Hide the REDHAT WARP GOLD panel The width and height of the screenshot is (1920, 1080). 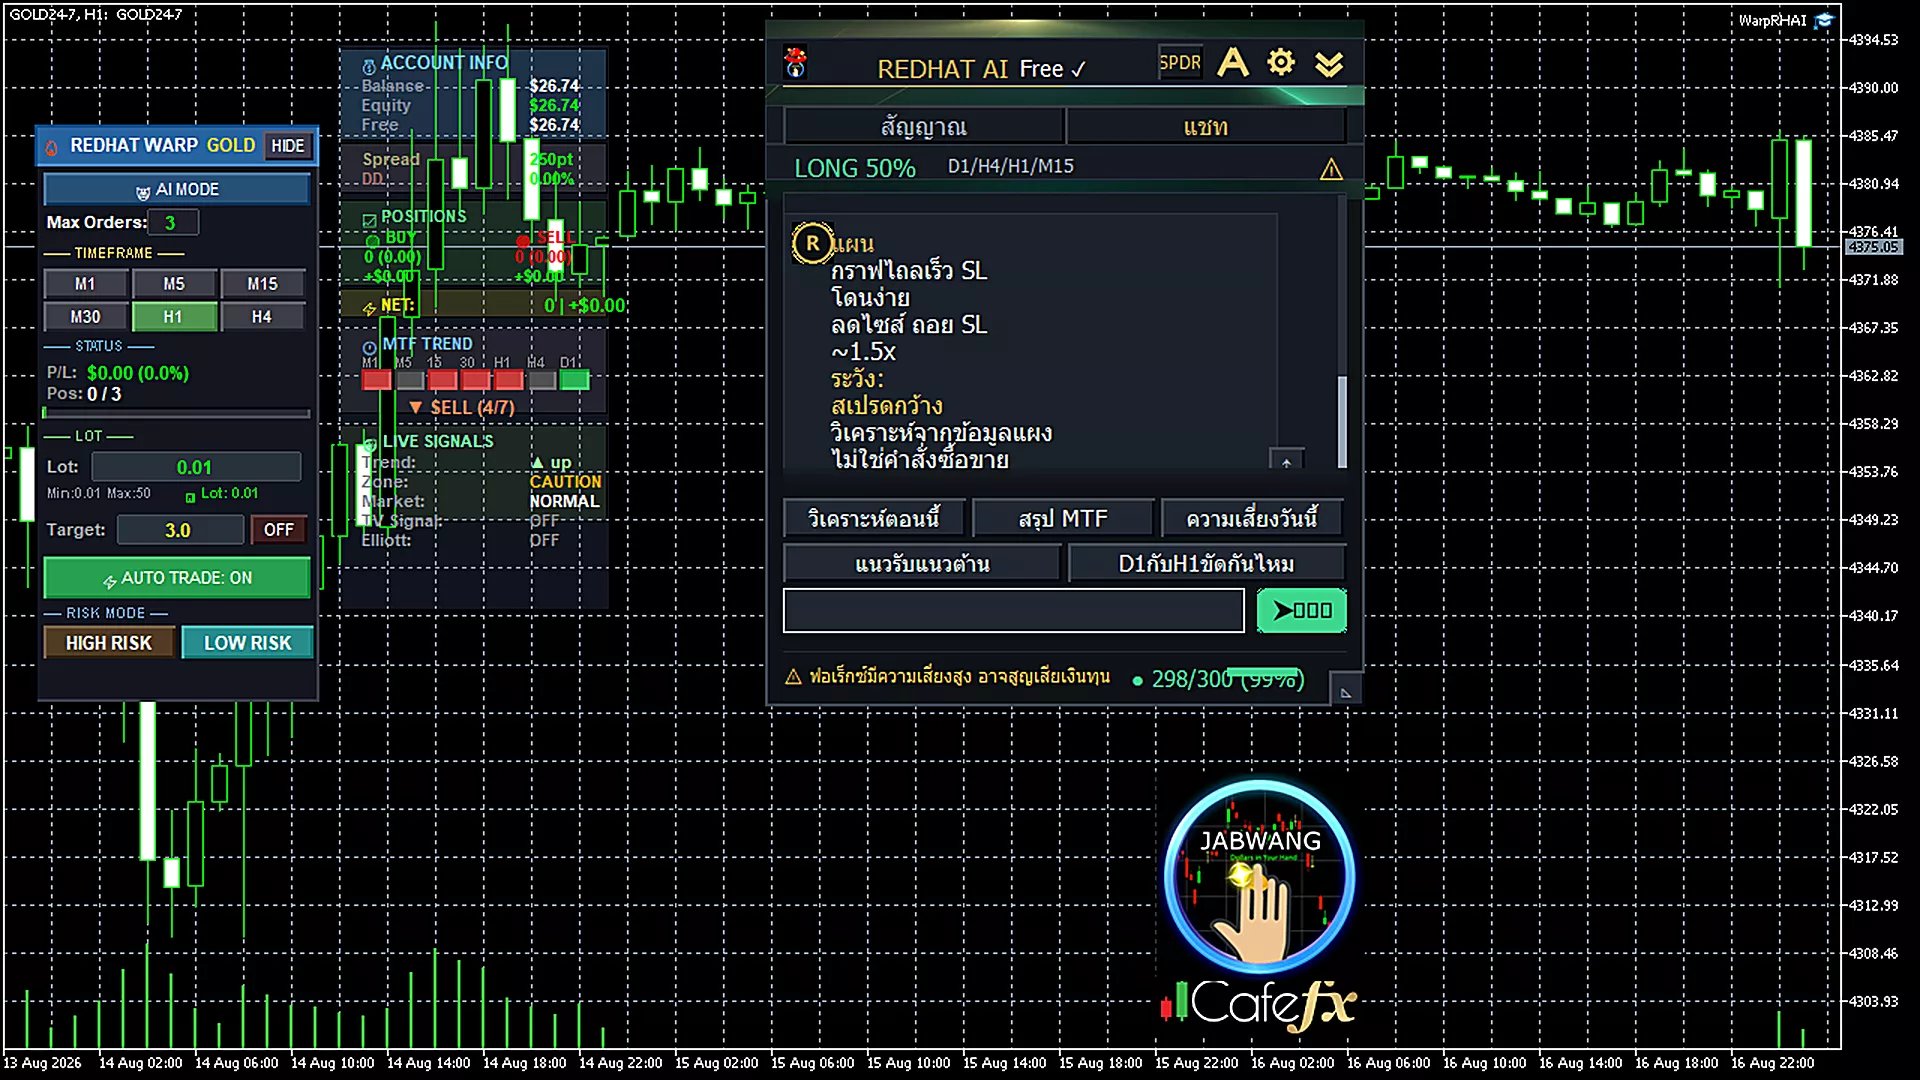[288, 146]
